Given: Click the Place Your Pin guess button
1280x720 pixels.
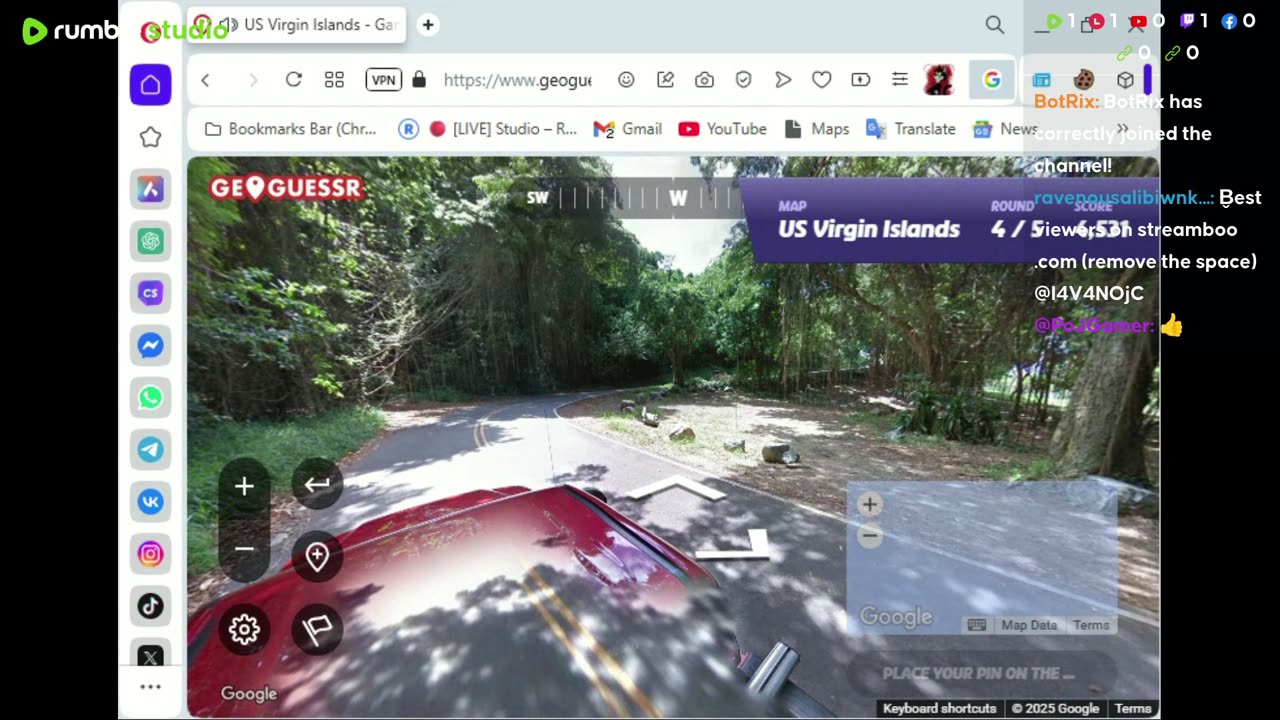Looking at the screenshot, I should 981,673.
